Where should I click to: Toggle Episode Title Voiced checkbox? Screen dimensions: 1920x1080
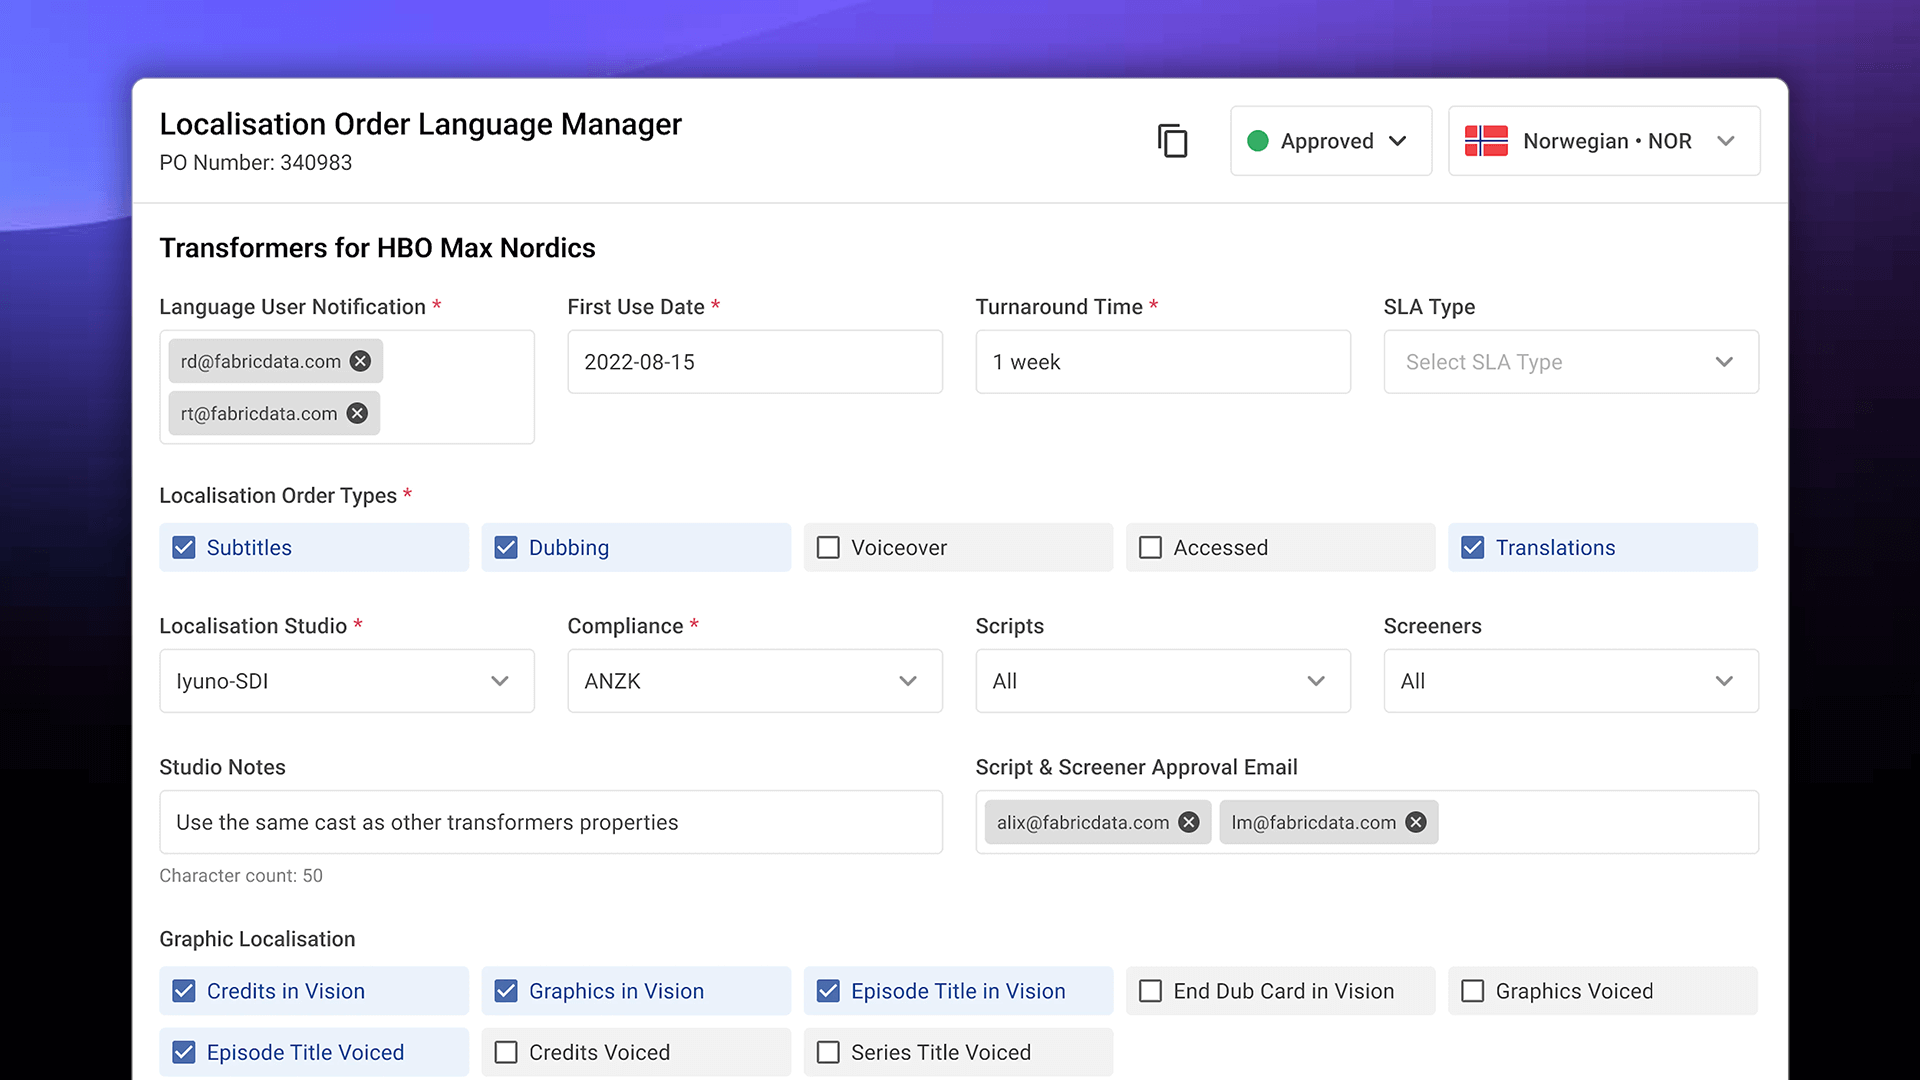184,1052
